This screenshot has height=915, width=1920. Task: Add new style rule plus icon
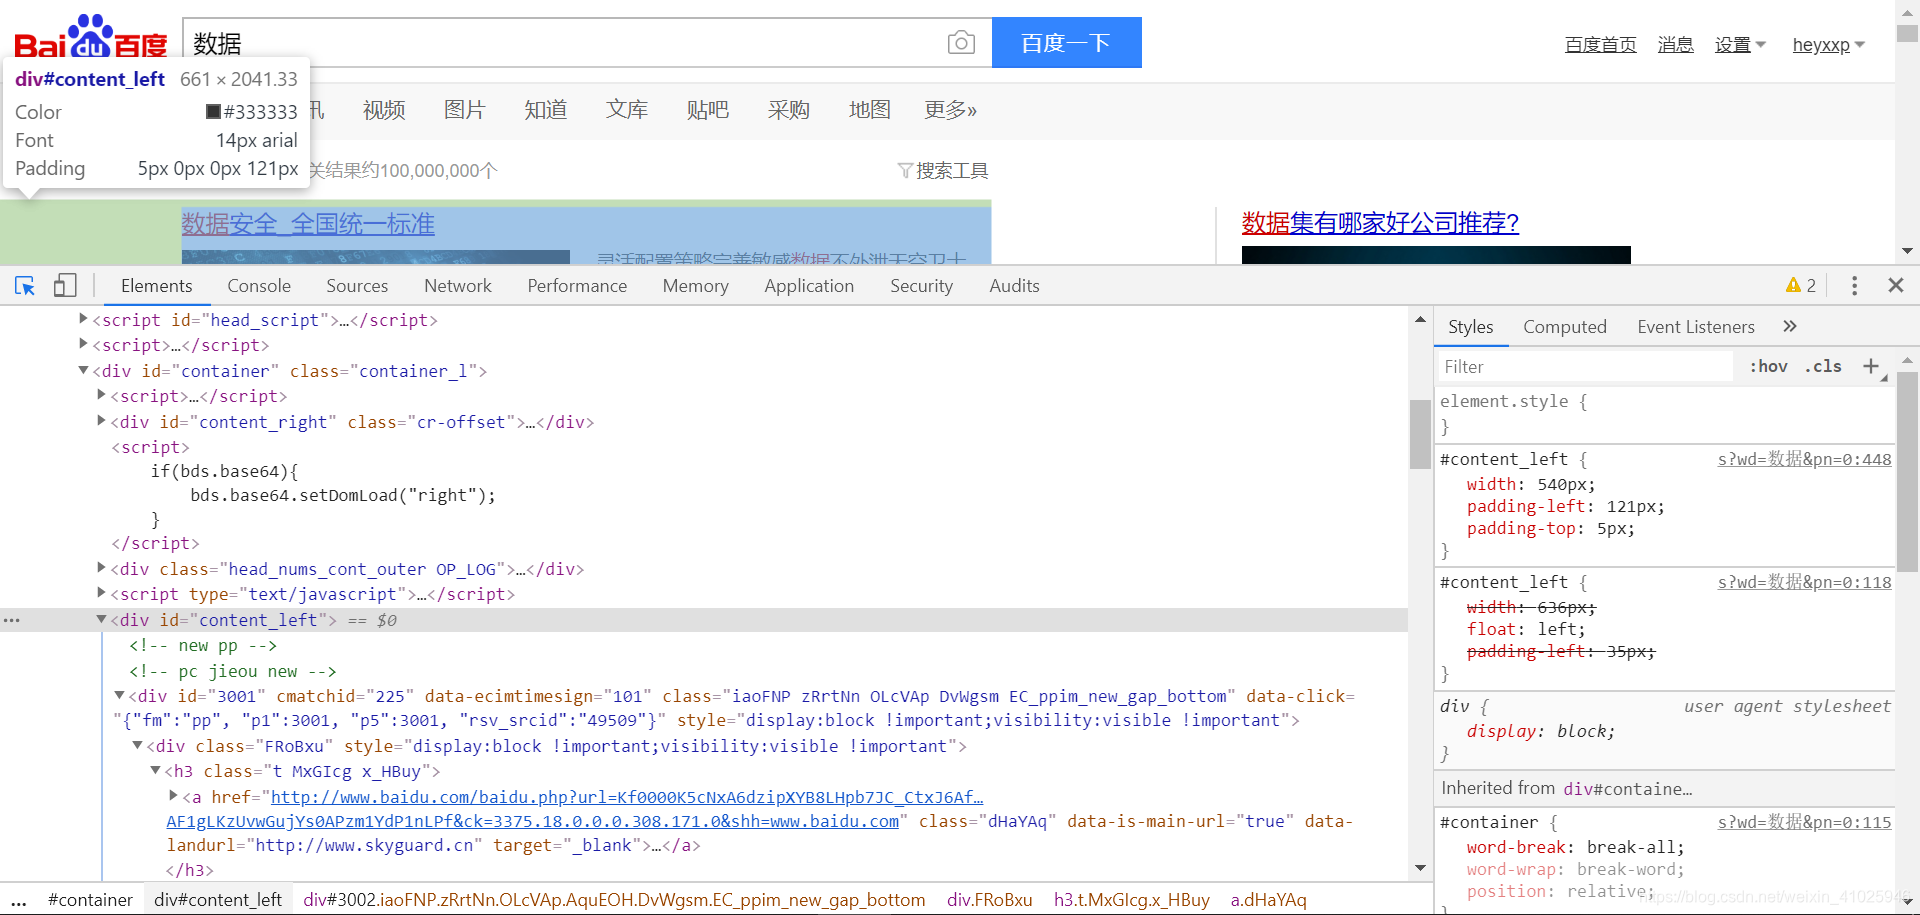[x=1871, y=366]
